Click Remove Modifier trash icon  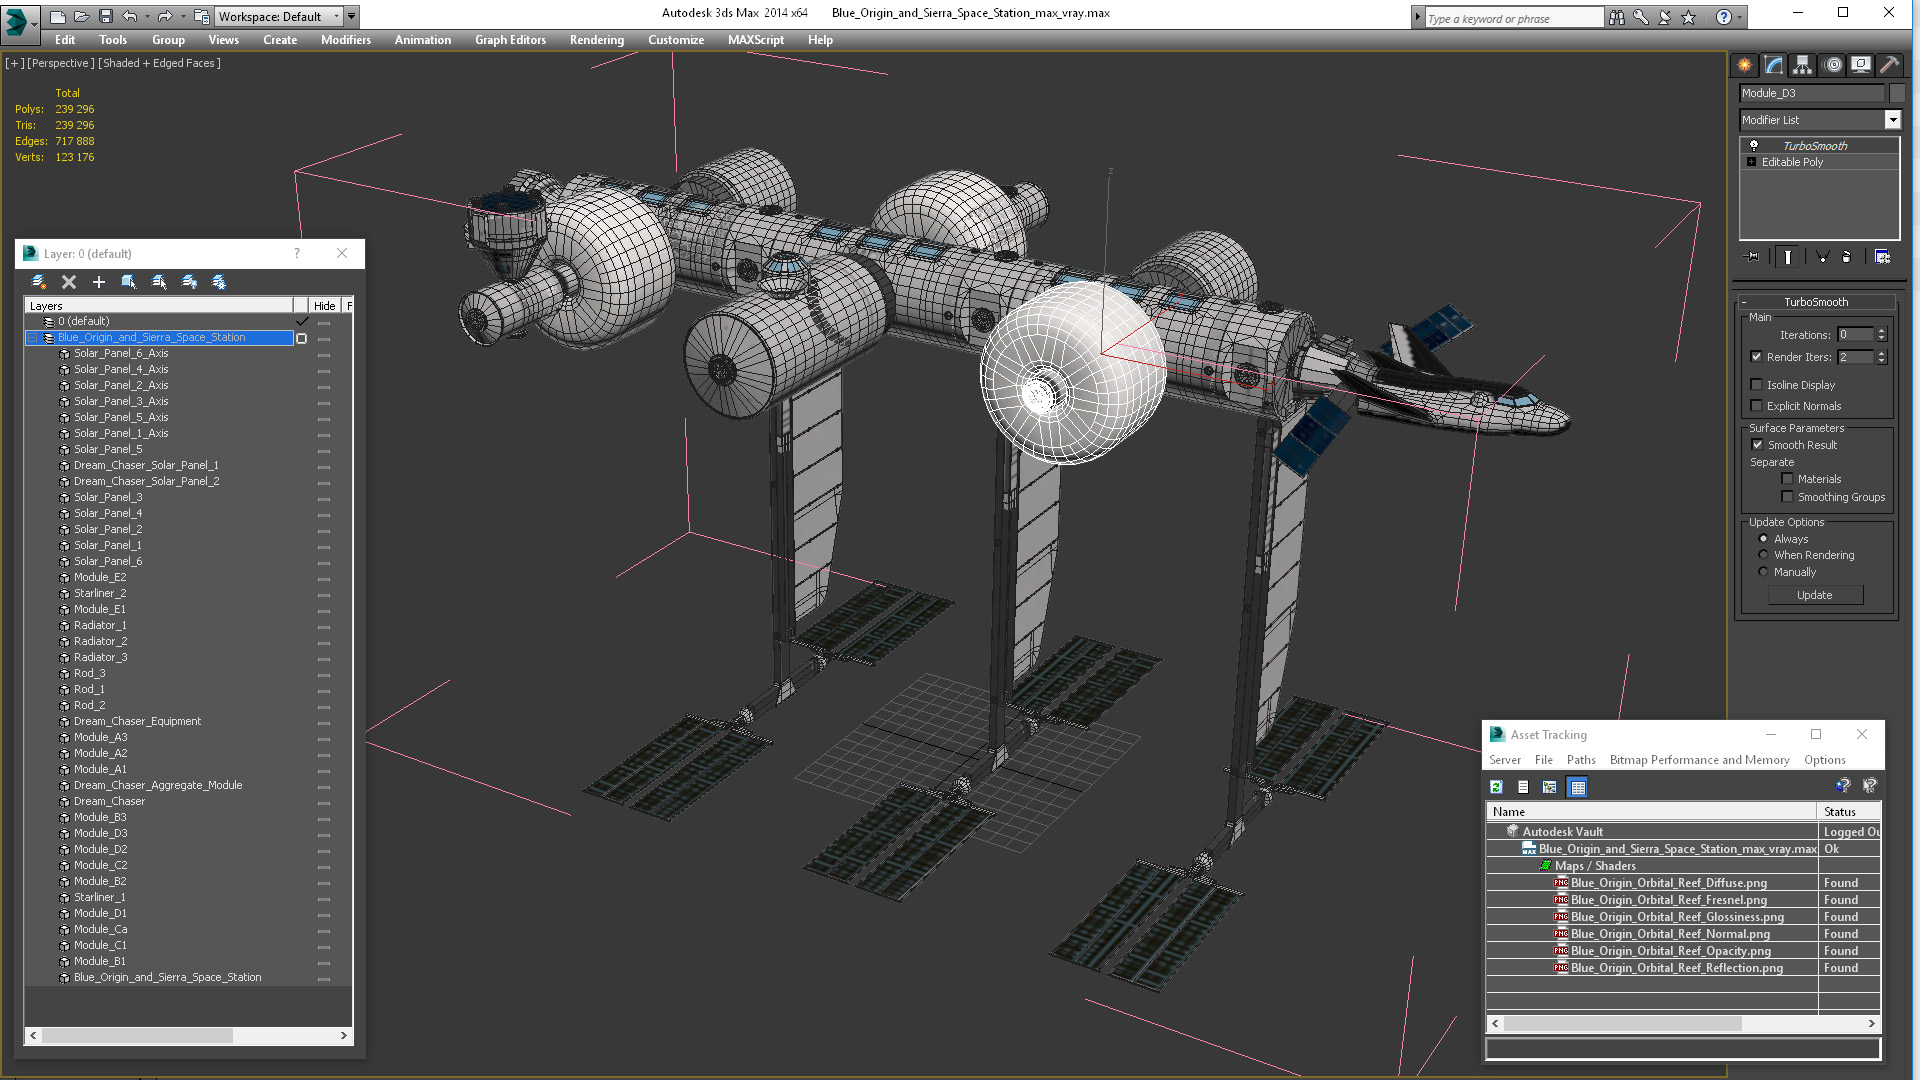pyautogui.click(x=1846, y=257)
